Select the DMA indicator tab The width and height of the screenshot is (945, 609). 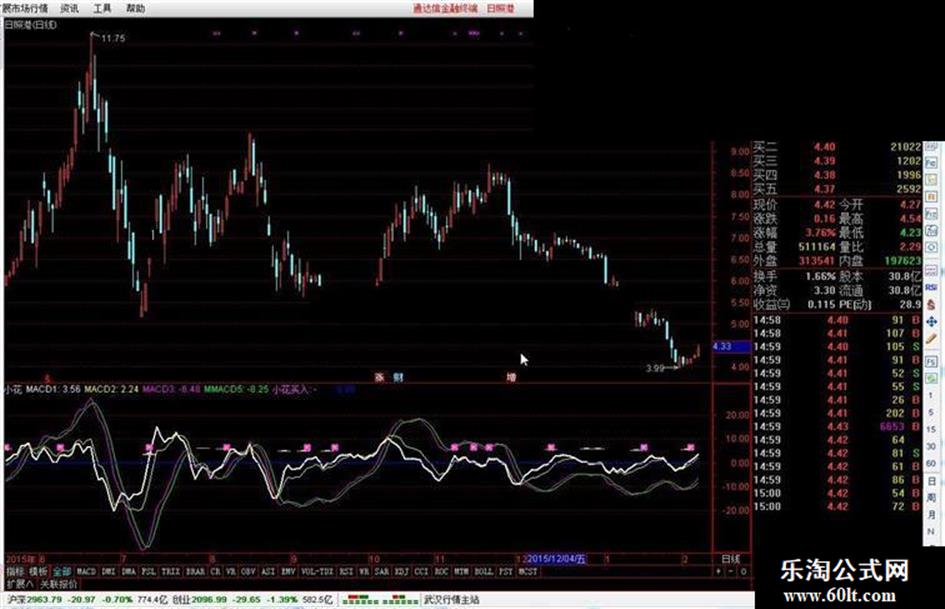(x=128, y=571)
